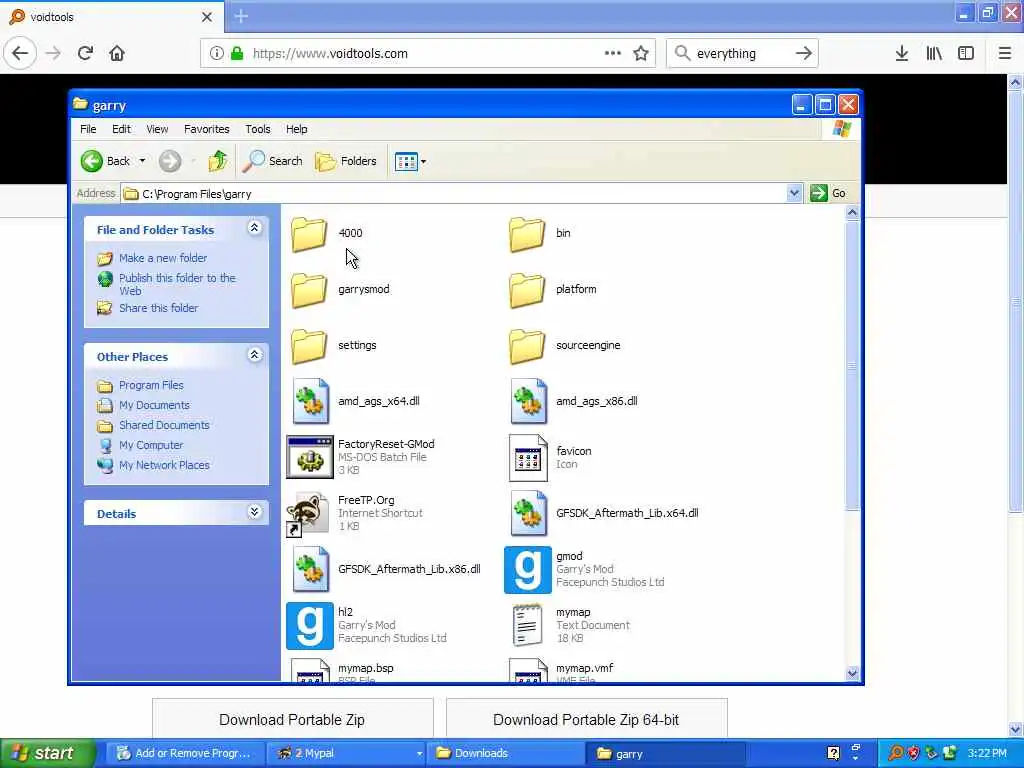1024x768 pixels.
Task: Click the Explorer scrollbar down arrow
Action: 852,673
